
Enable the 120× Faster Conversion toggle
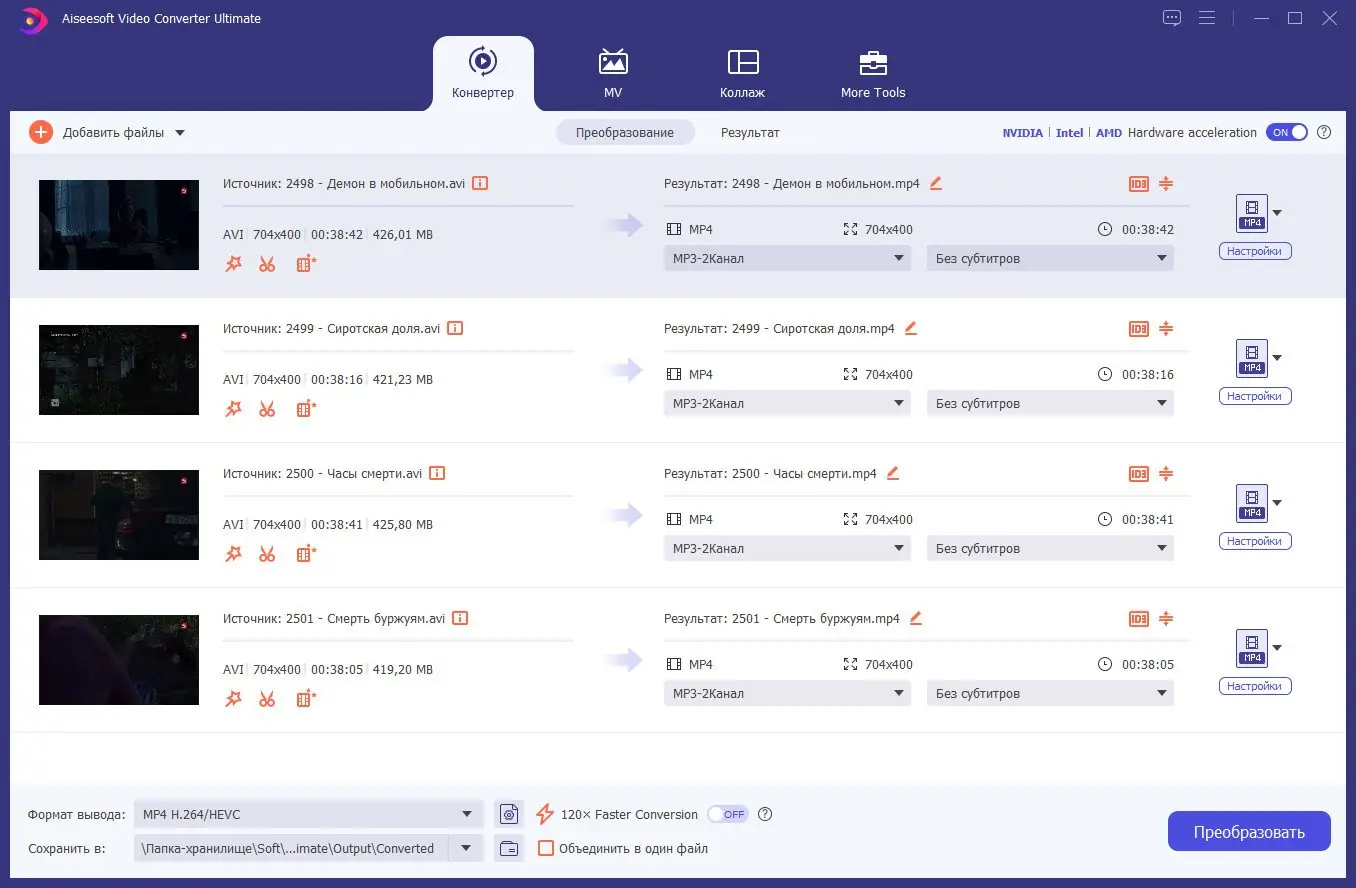pyautogui.click(x=727, y=814)
